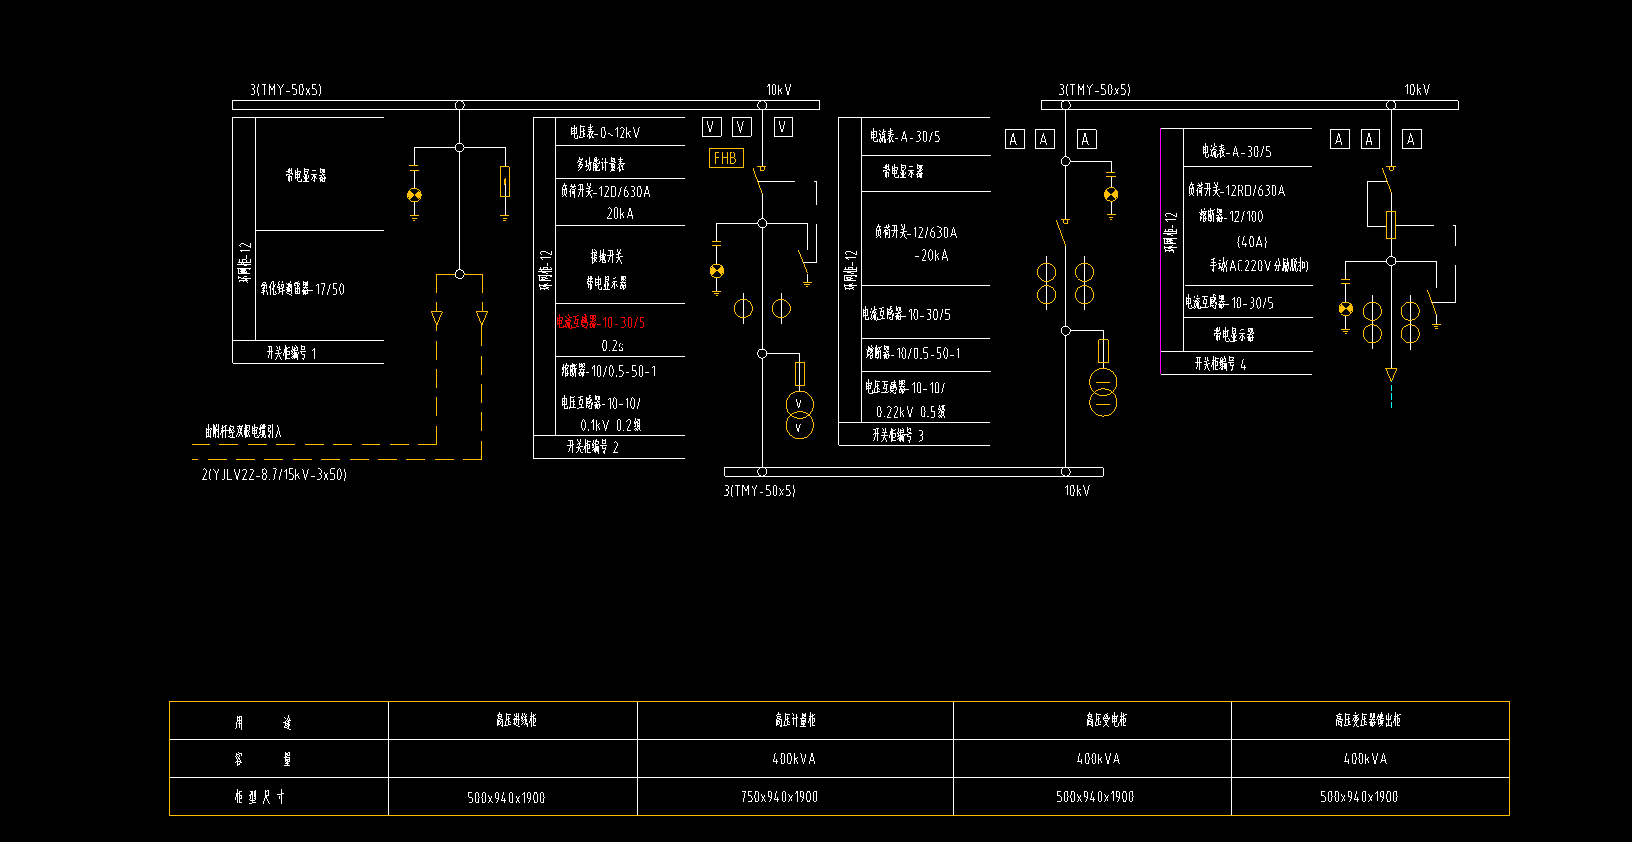Viewport: 1632px width, 842px height.
Task: Select 电流表-A-30/5 in cabinet 3 list
Action: pyautogui.click(x=905, y=137)
